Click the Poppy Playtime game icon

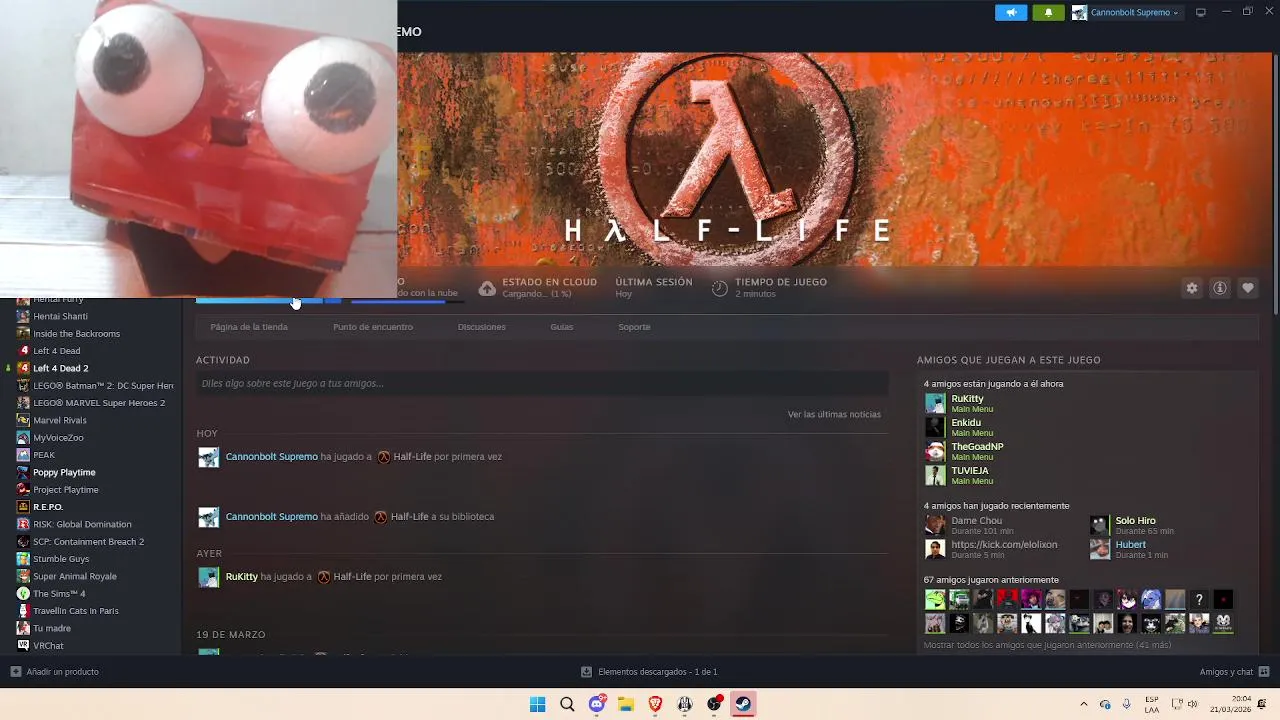coord(24,472)
